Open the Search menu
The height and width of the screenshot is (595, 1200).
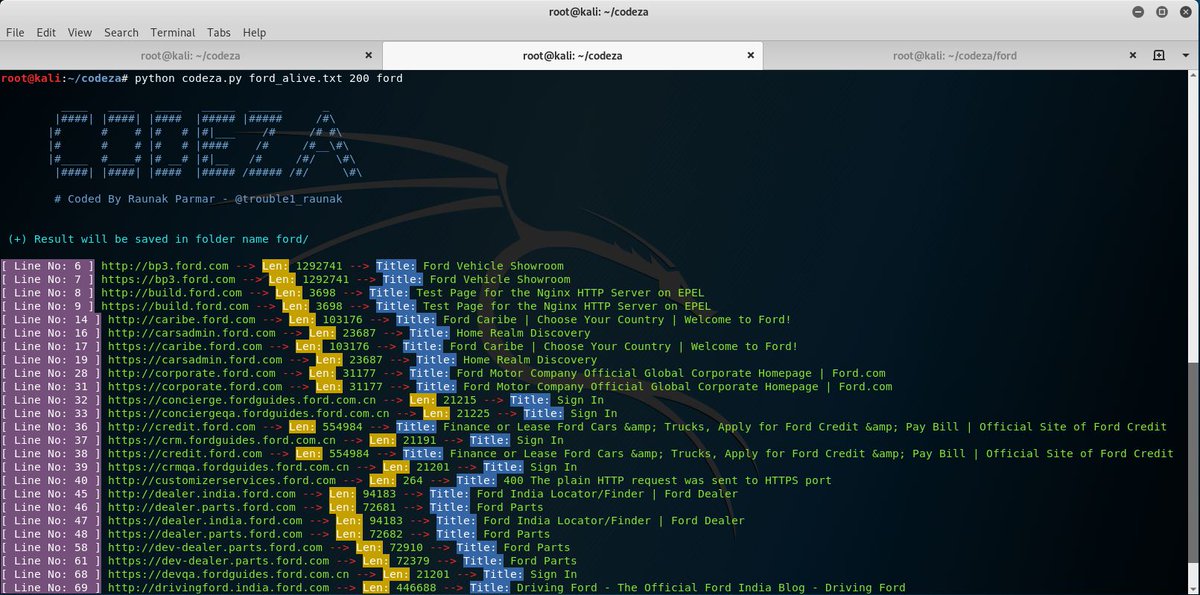(121, 33)
